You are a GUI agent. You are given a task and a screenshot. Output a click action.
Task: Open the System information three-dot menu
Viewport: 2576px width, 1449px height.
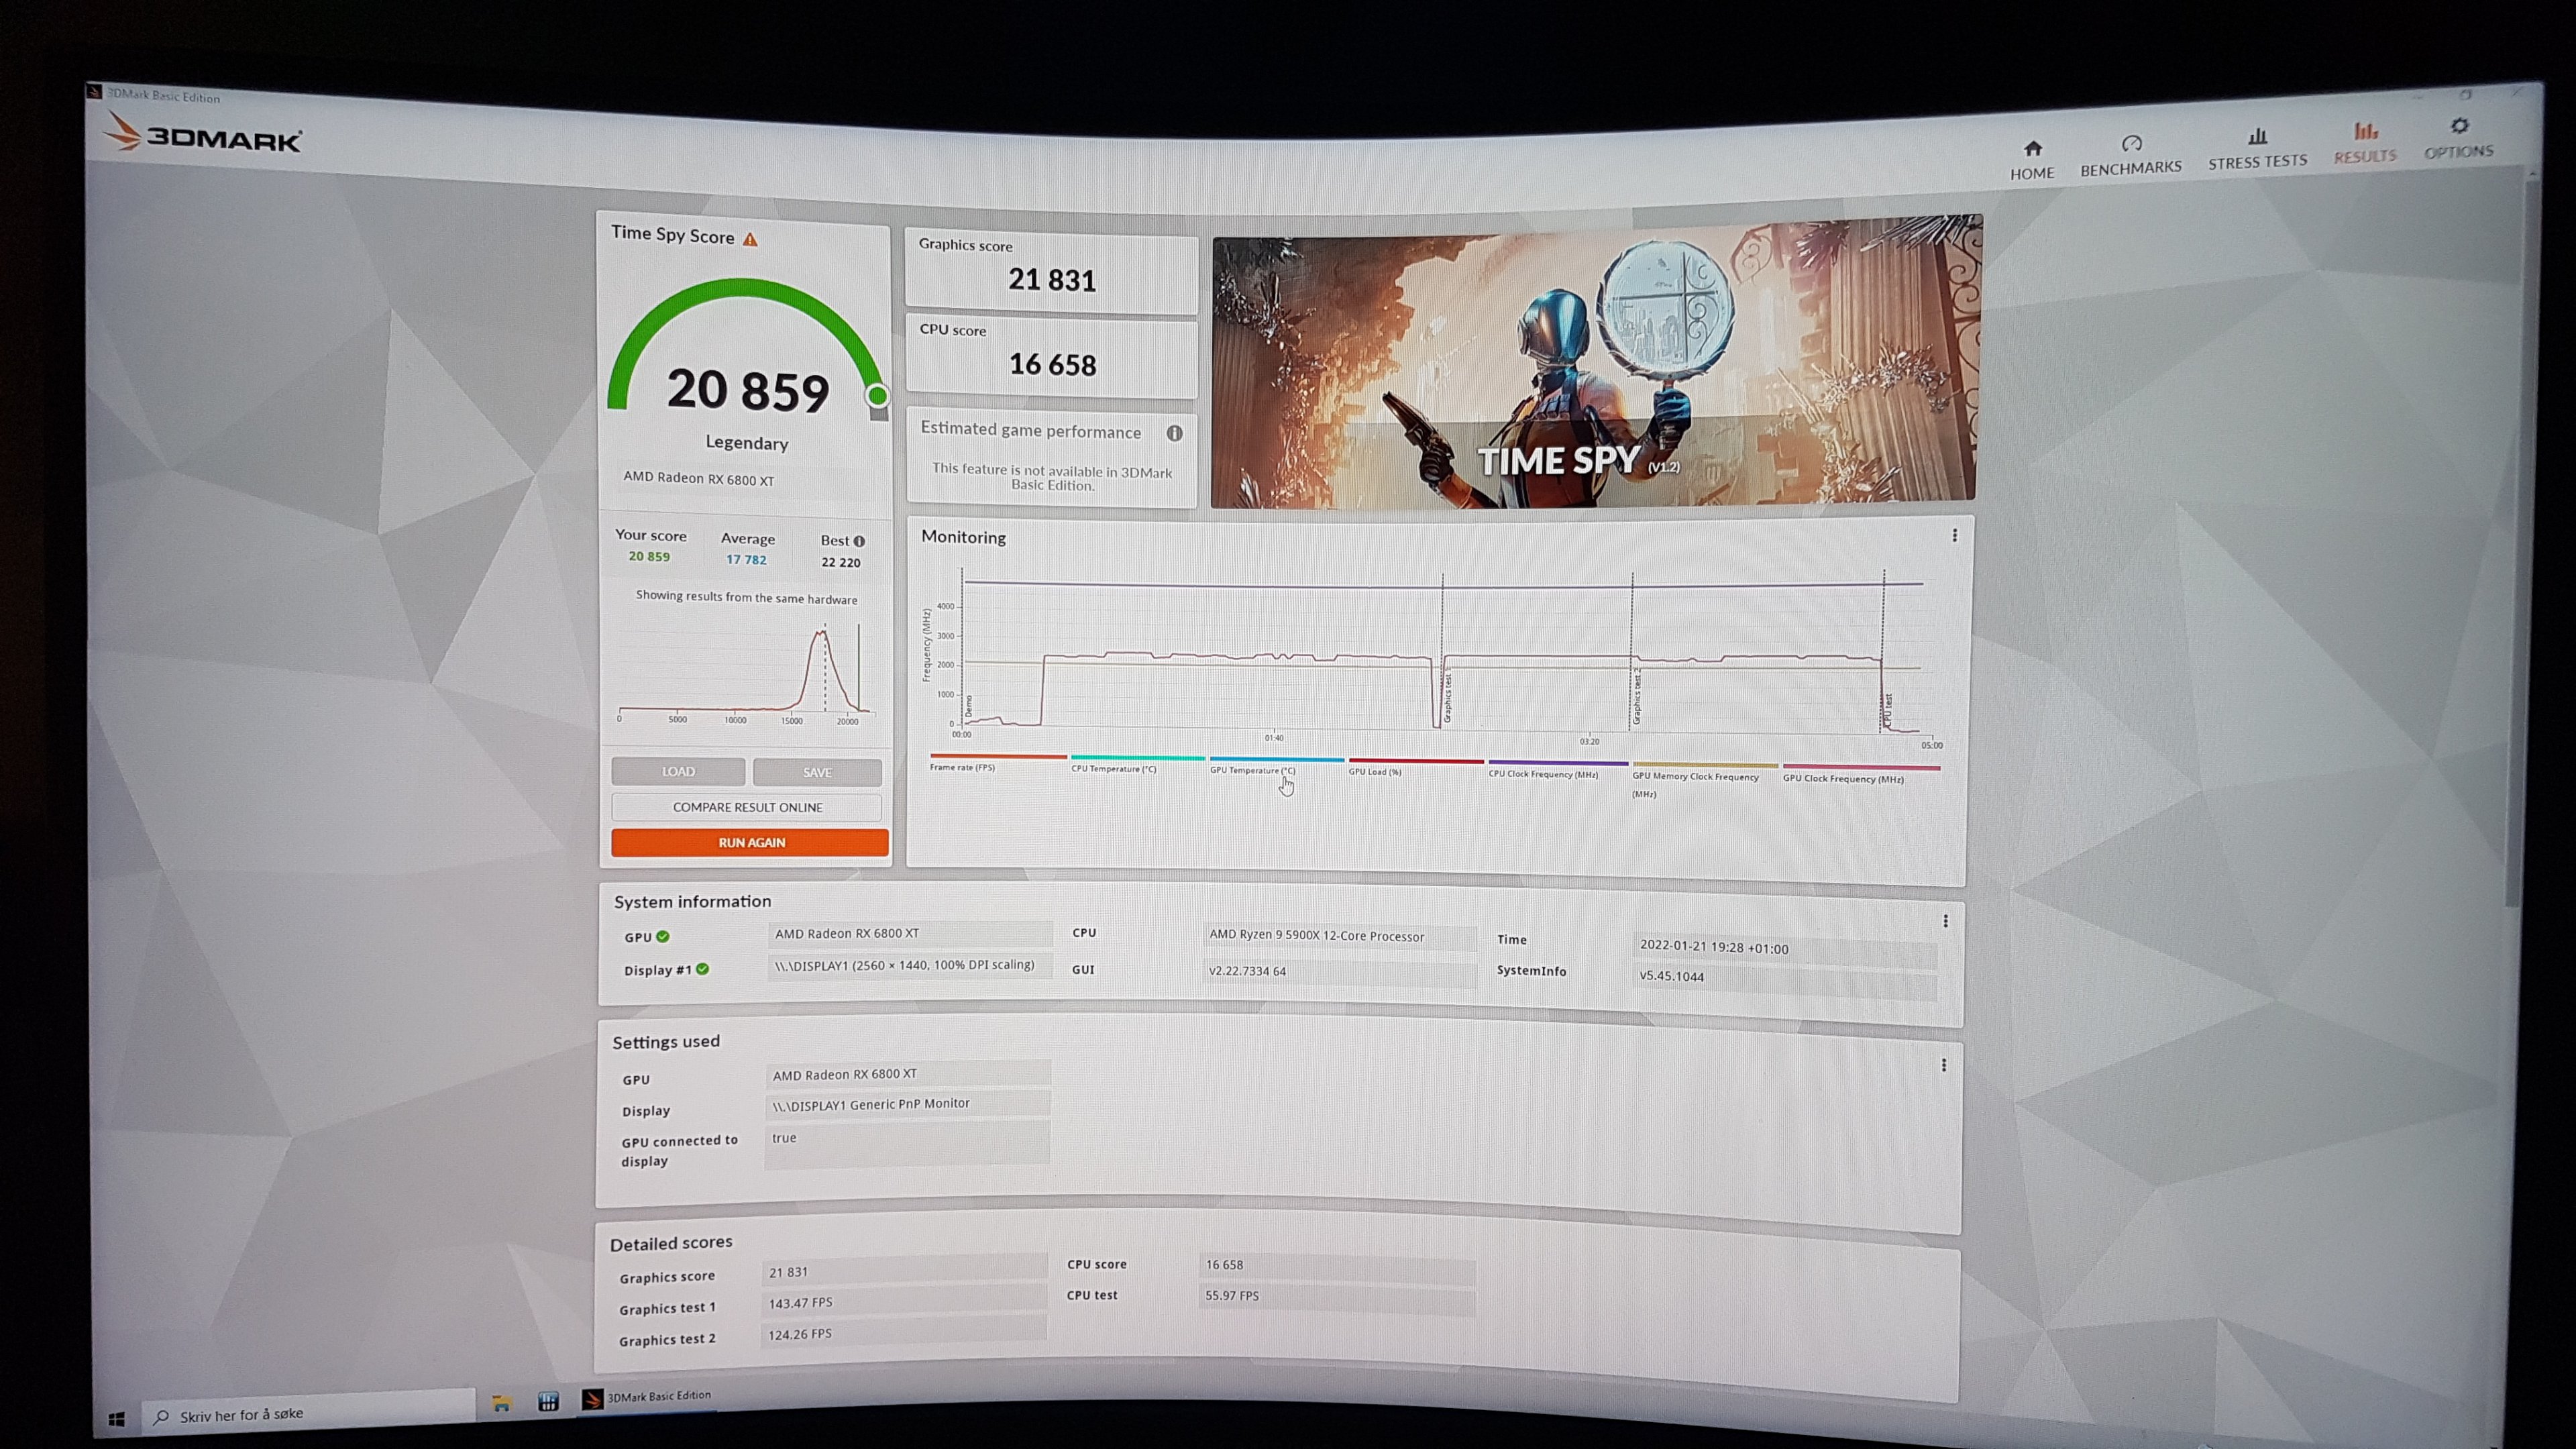(1945, 921)
